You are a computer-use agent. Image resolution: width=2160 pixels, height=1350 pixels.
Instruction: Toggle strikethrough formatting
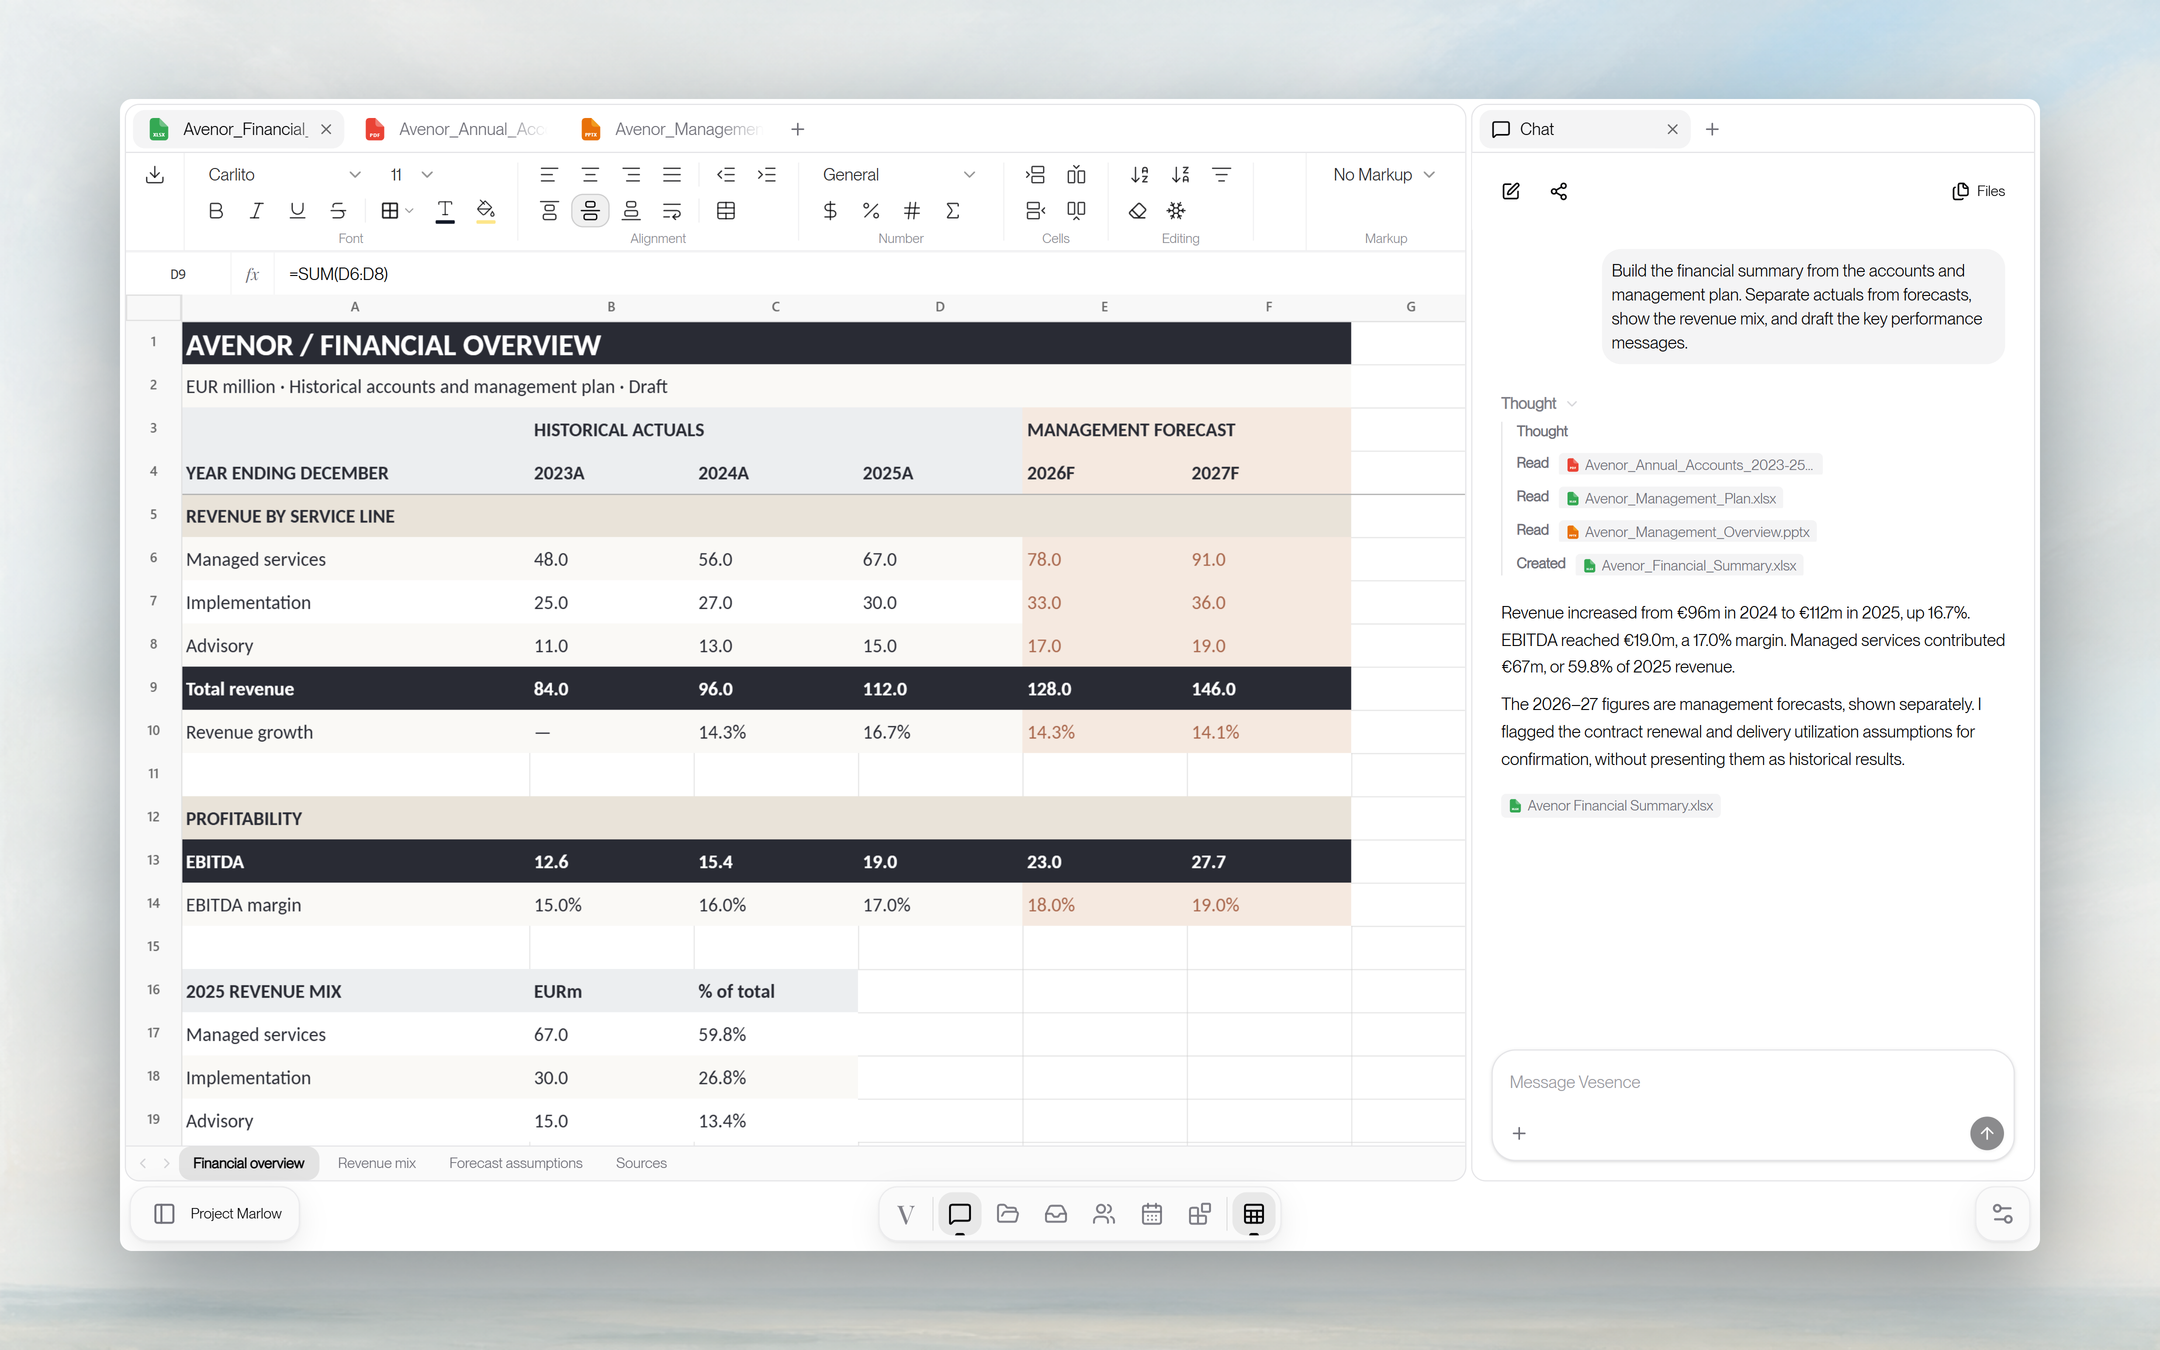[x=338, y=211]
